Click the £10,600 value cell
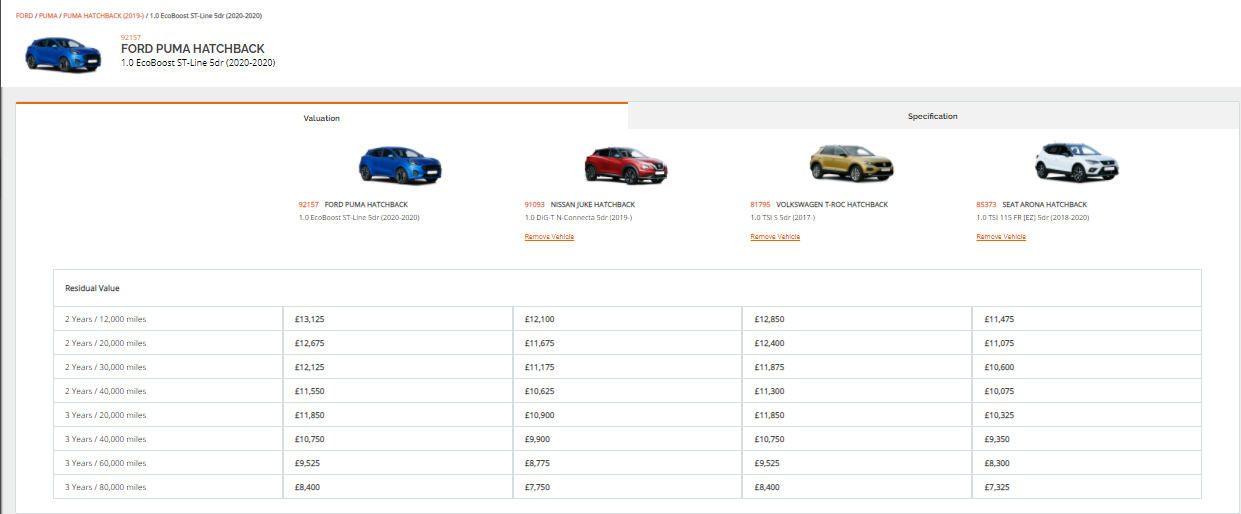The width and height of the screenshot is (1241, 514). 1087,367
